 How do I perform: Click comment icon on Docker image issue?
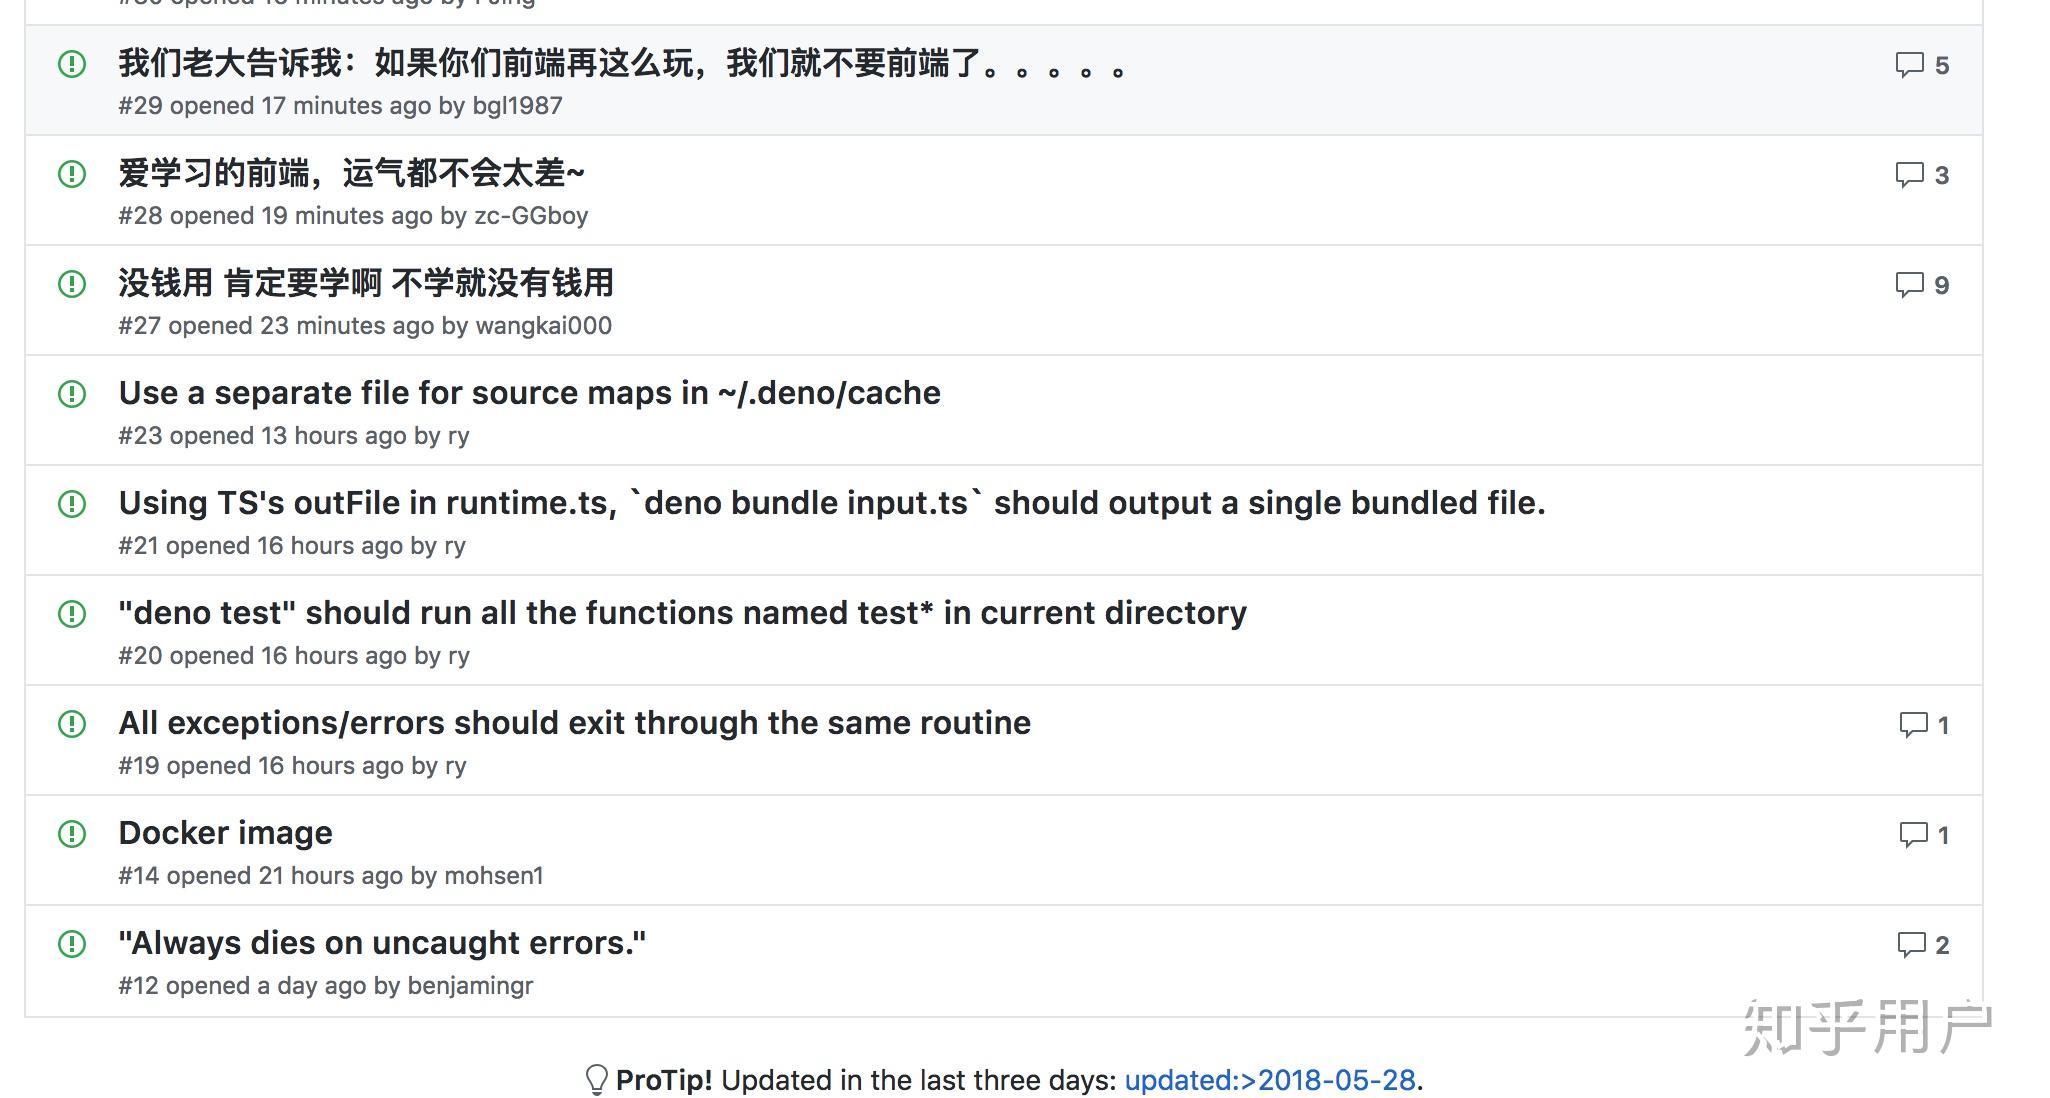1913,835
